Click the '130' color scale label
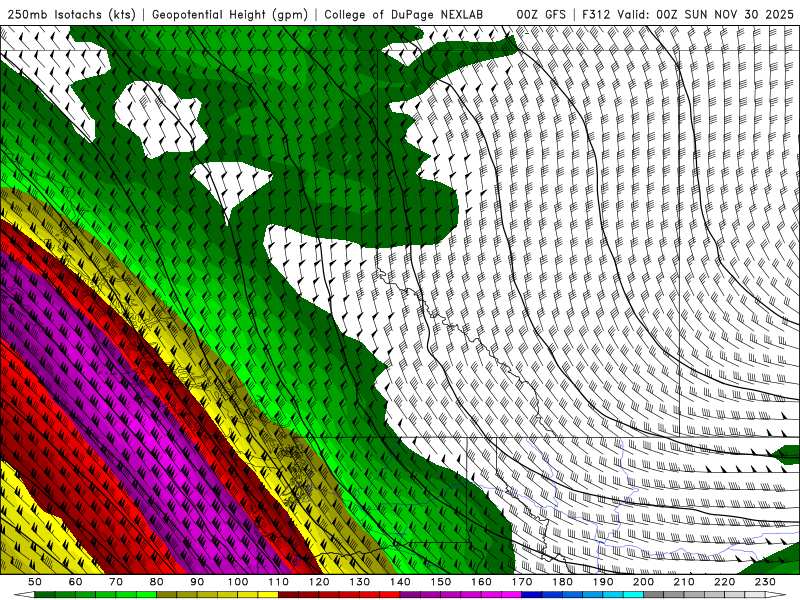Viewport: 800px width, 600px height. coord(359,582)
